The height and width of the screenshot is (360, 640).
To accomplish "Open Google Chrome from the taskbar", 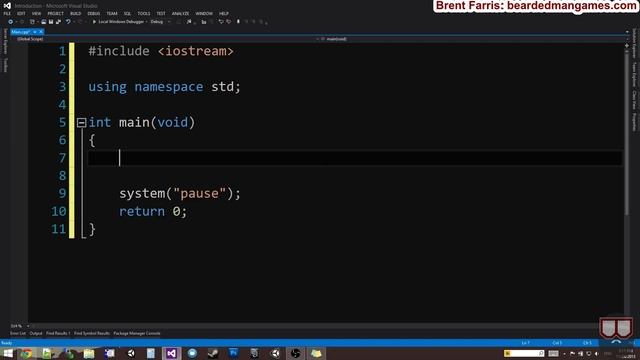I will (27, 353).
